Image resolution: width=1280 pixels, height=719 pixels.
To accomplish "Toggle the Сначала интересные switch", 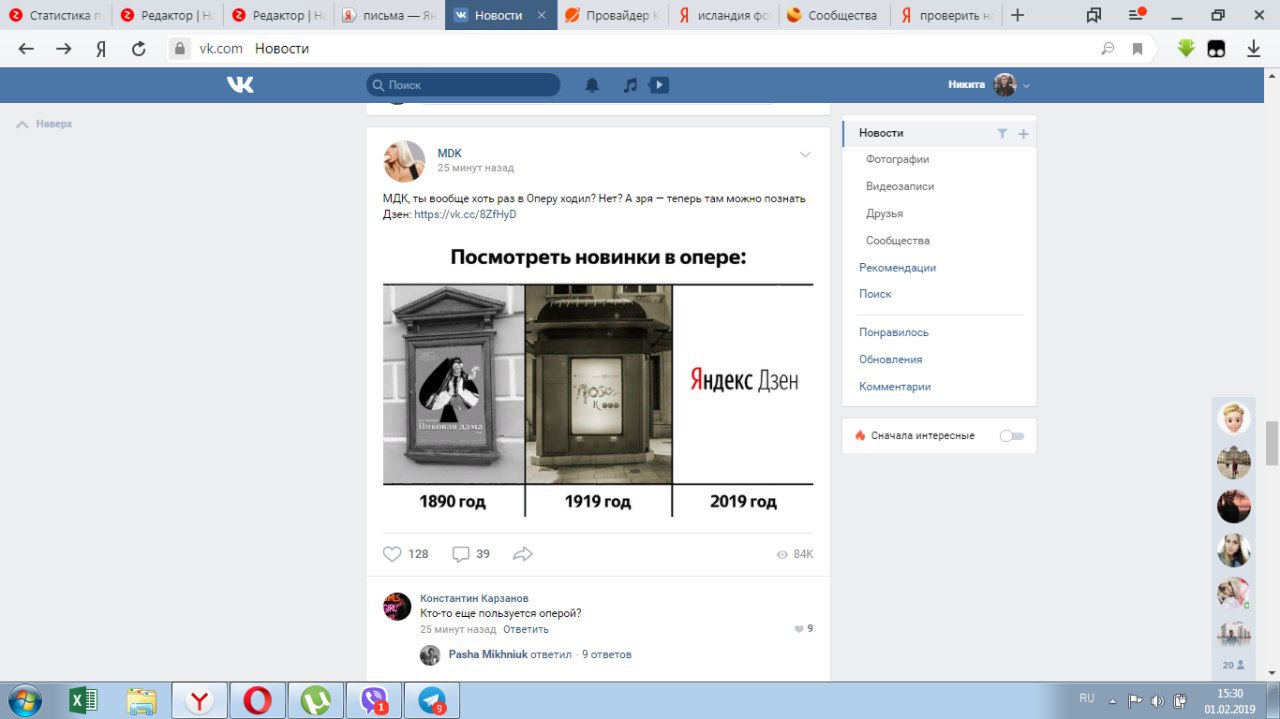I will [x=1012, y=436].
